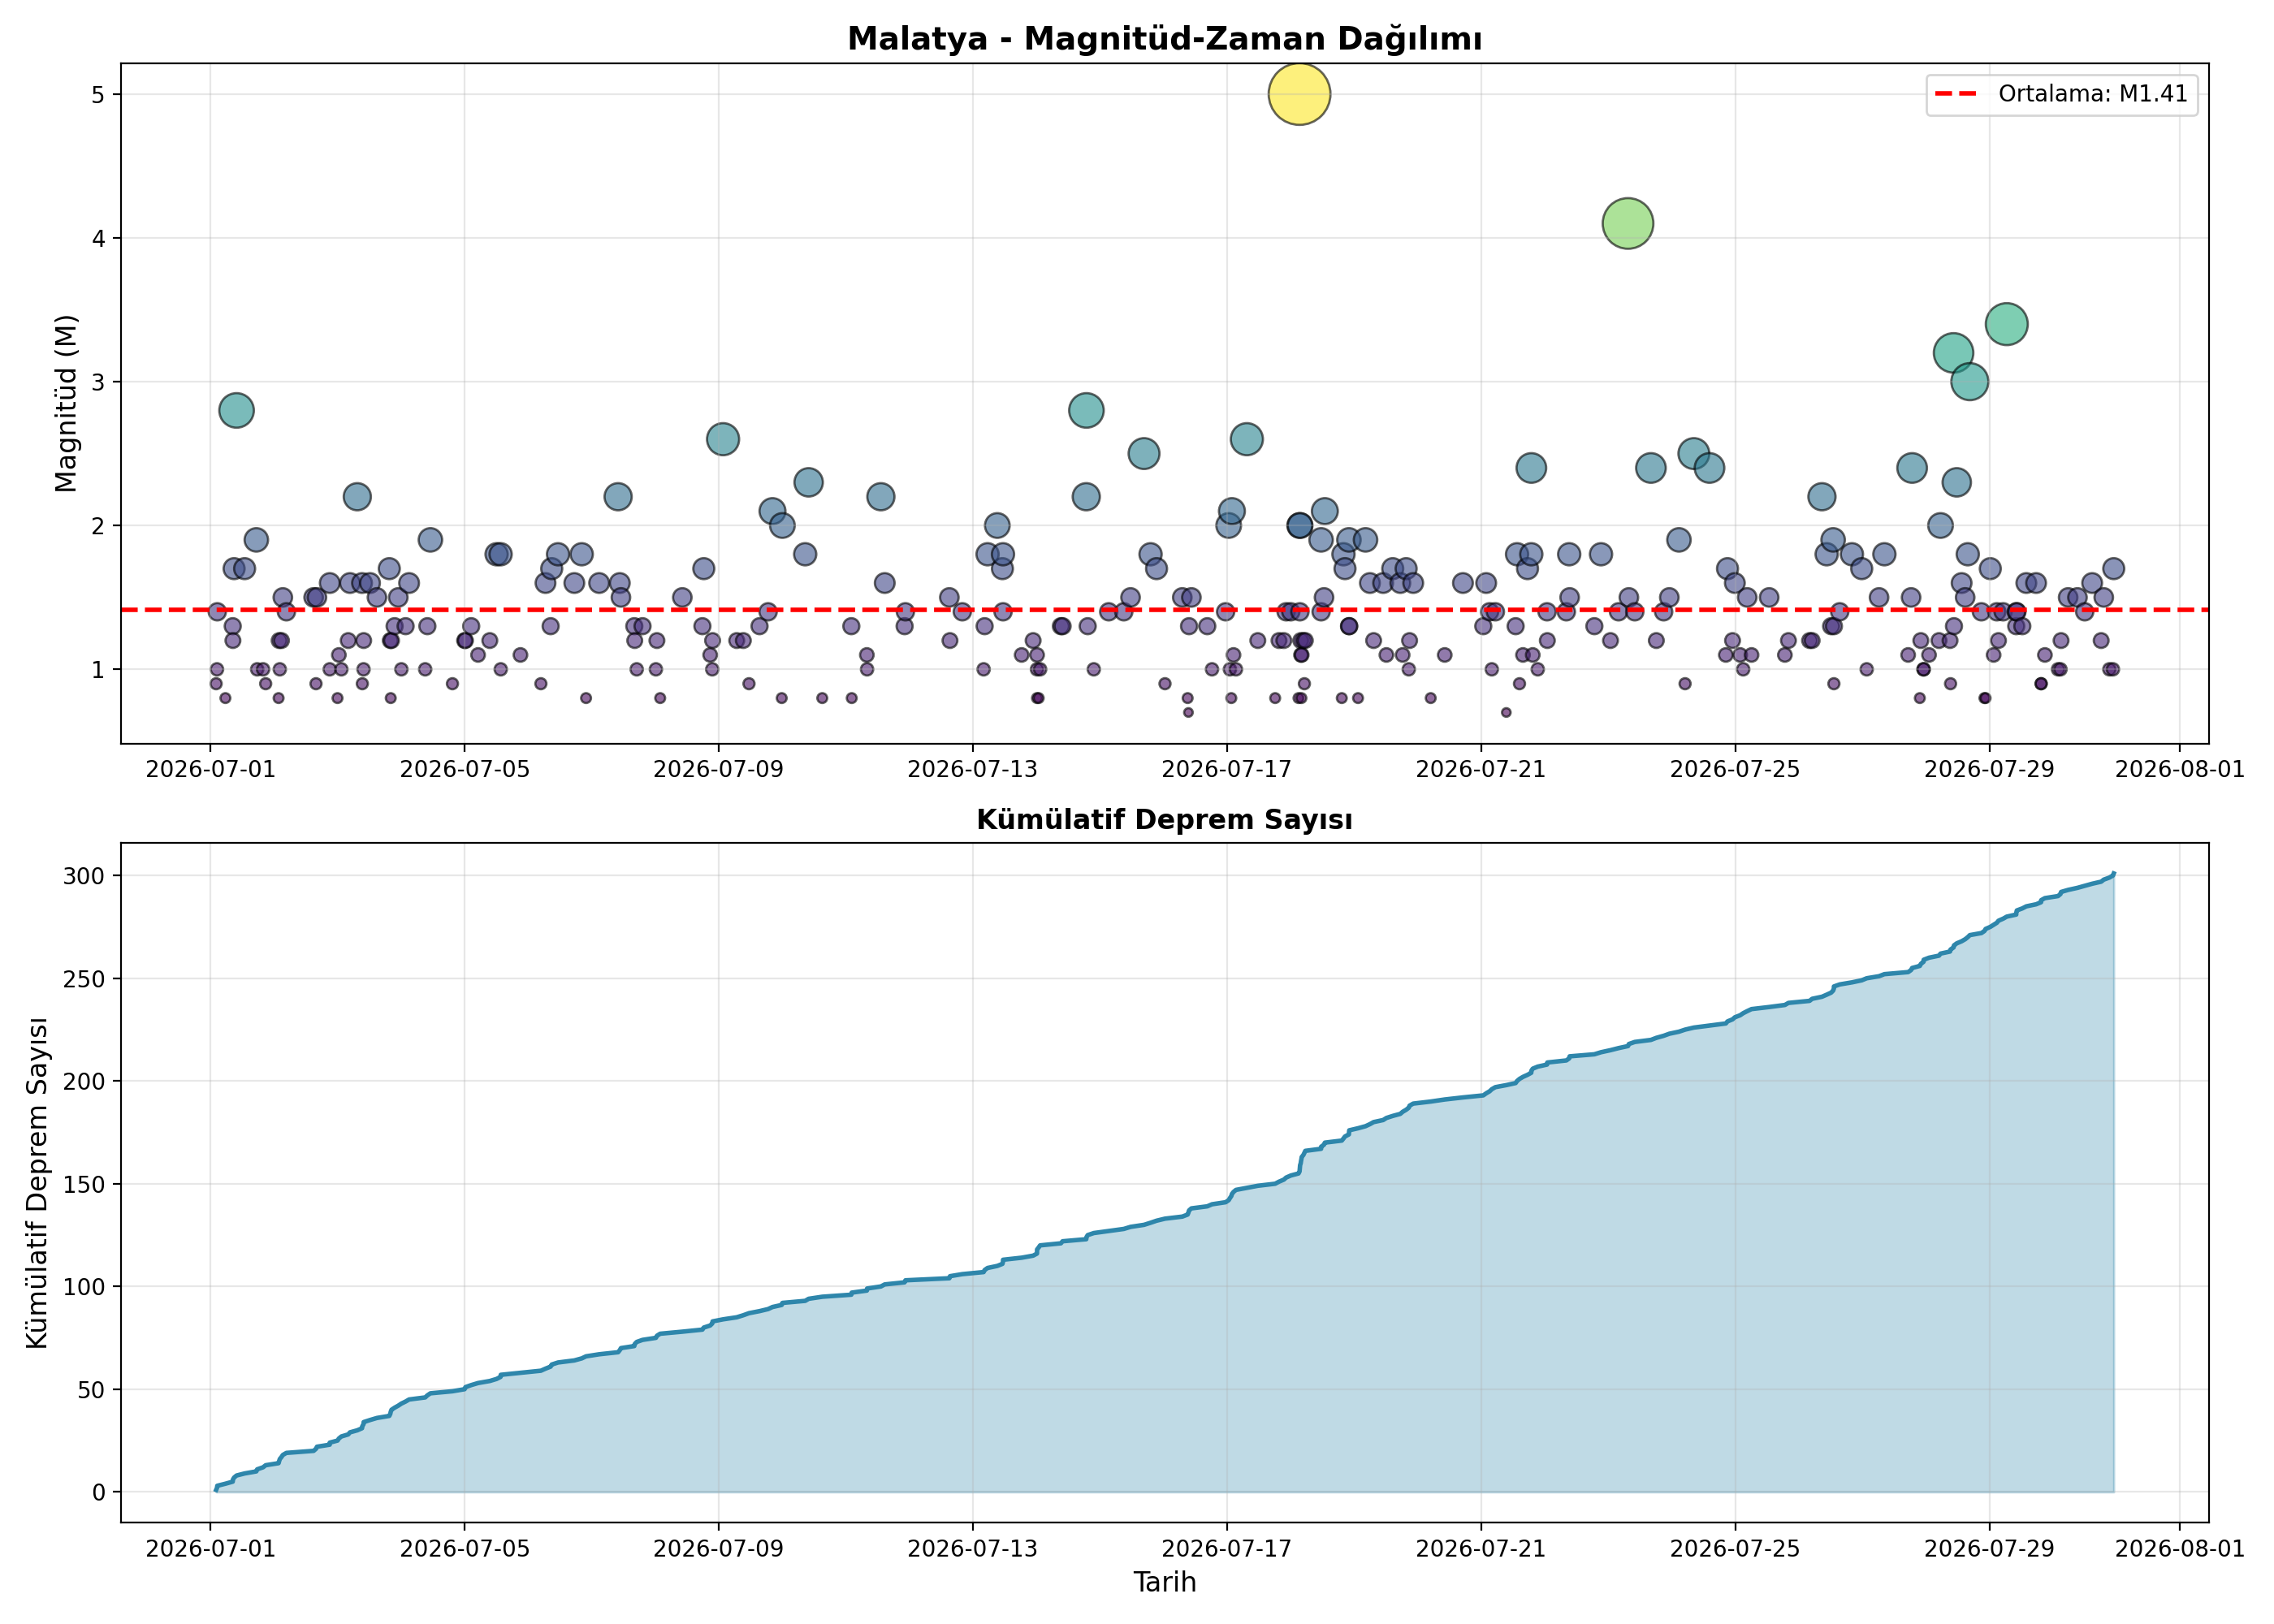
Task: Click "2026-07-13" on the top chart axis
Action: click(x=972, y=769)
